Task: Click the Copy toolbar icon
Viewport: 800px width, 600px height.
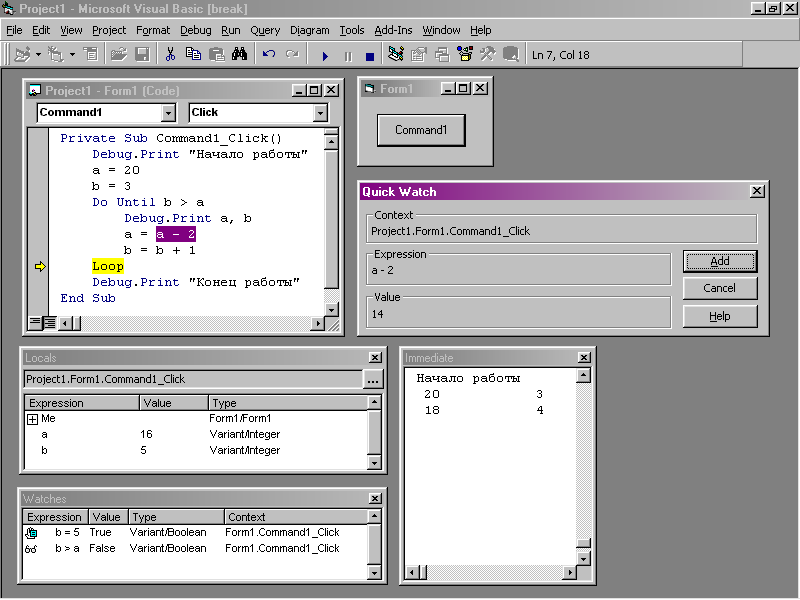Action: tap(193, 54)
